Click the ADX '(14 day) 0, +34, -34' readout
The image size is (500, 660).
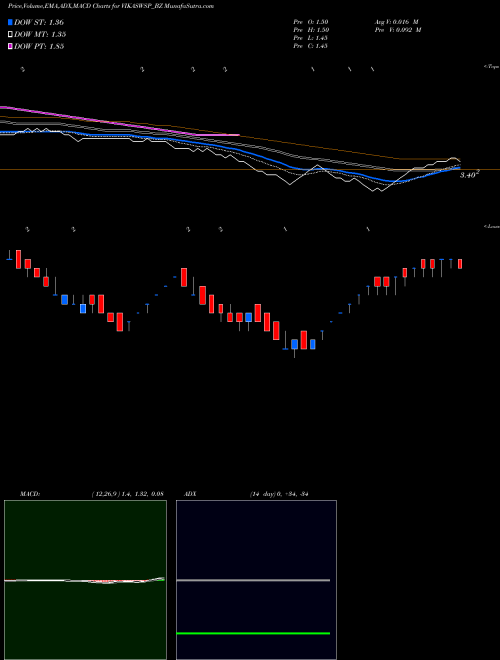[279, 494]
